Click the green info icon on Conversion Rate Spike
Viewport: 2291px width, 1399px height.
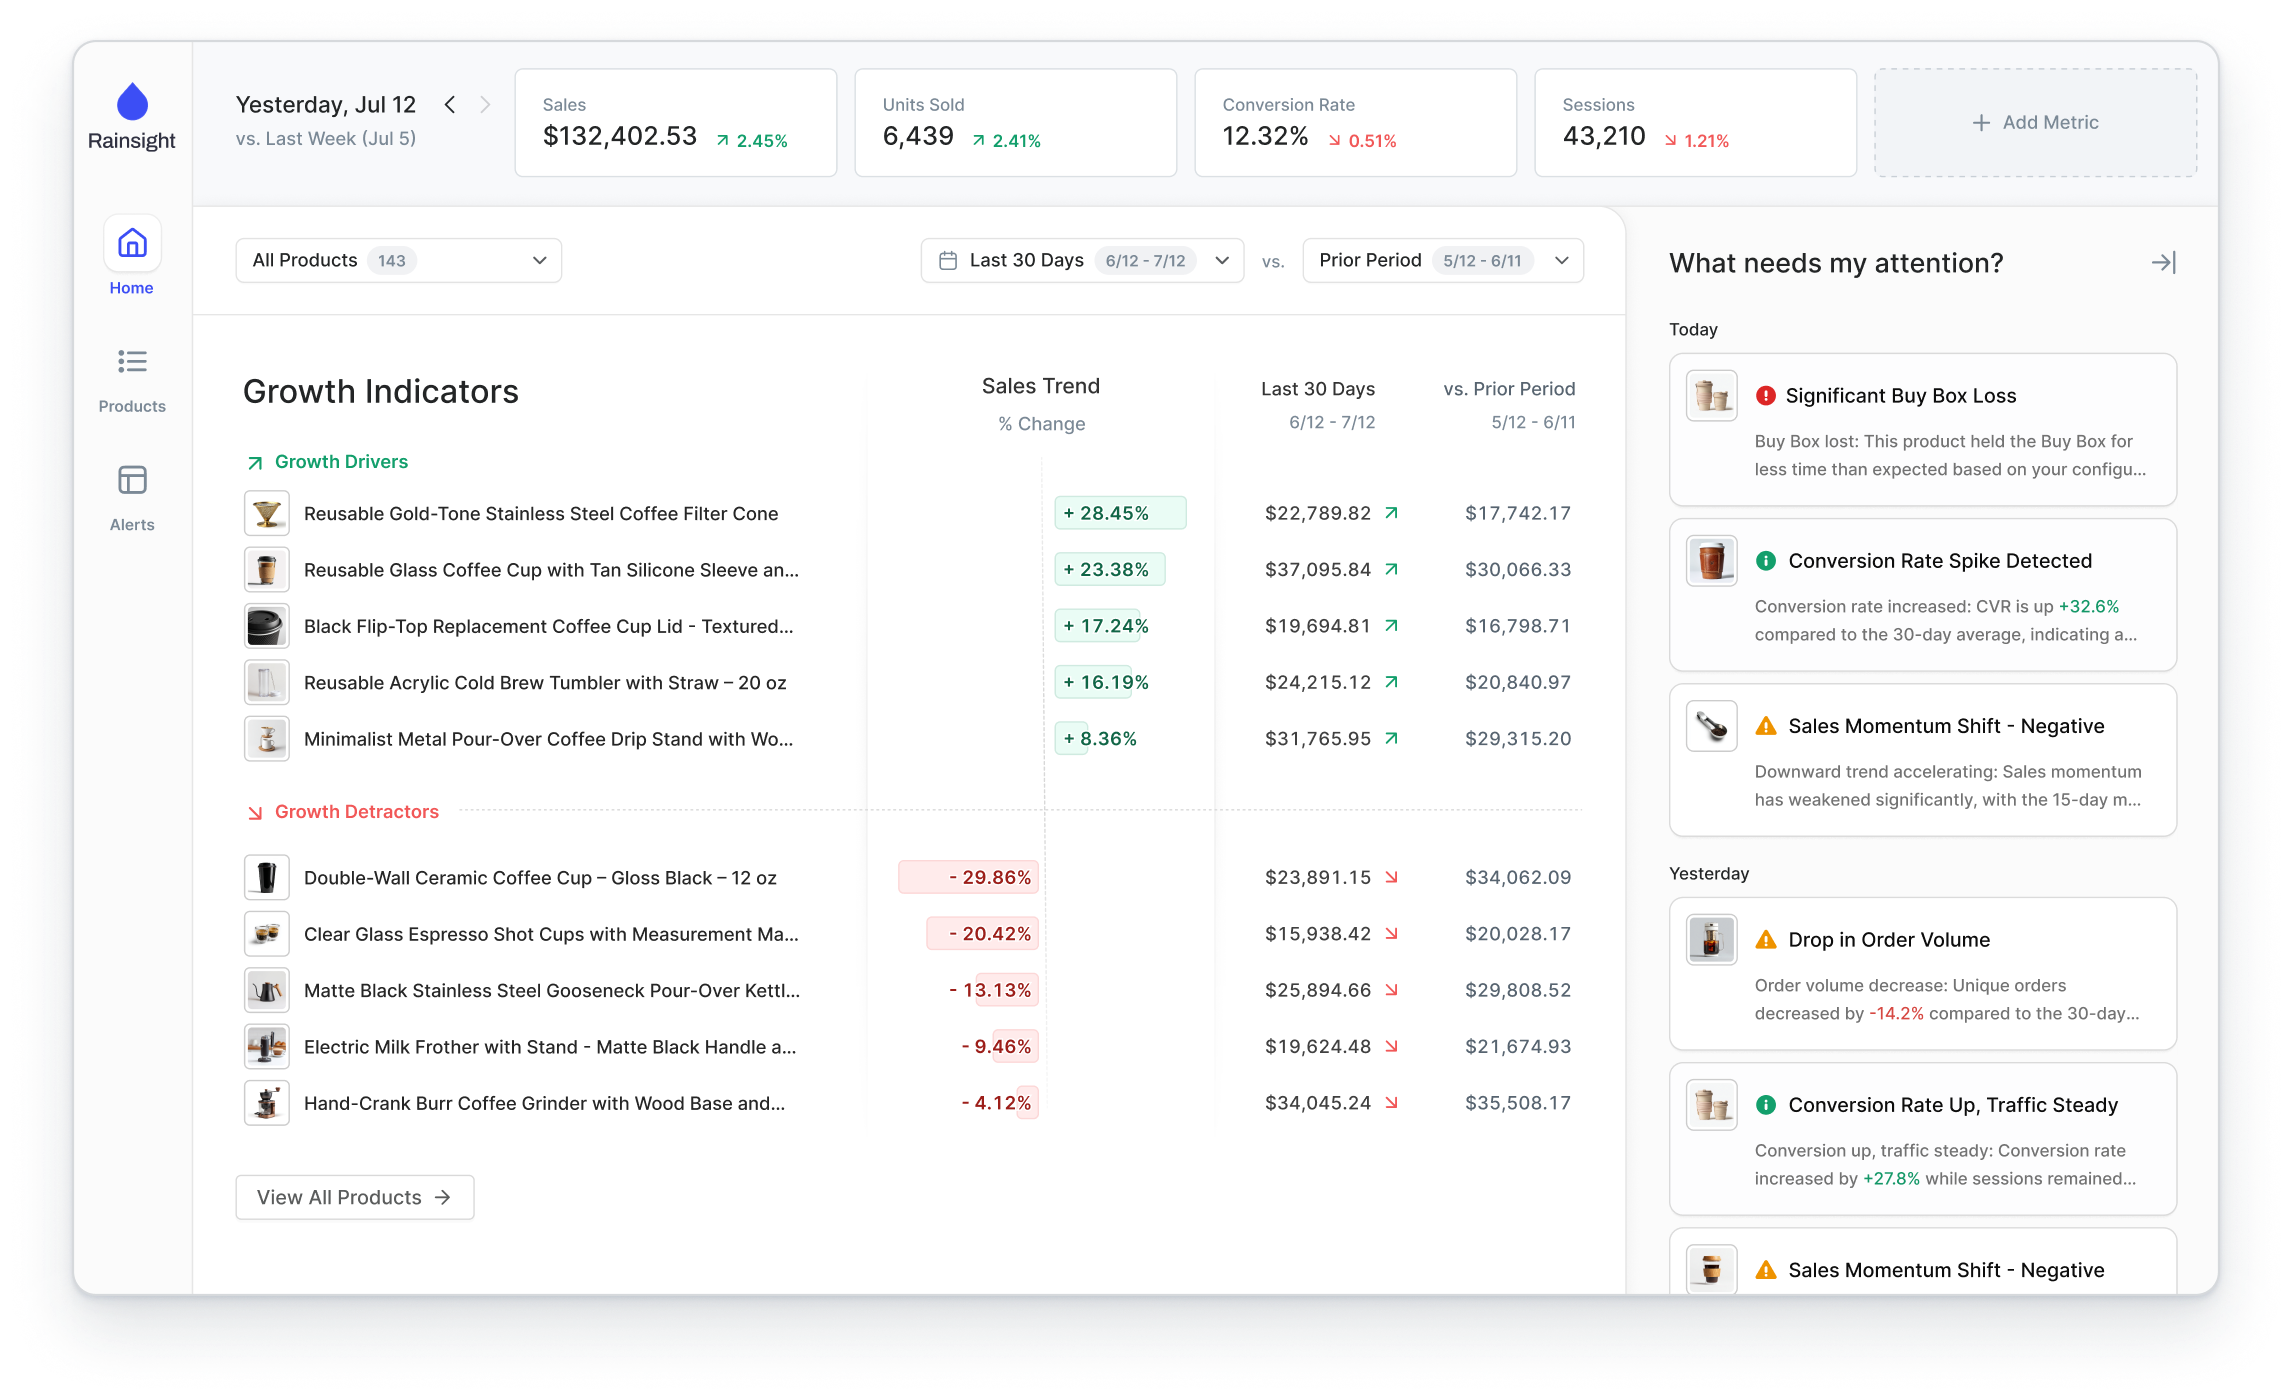1766,561
